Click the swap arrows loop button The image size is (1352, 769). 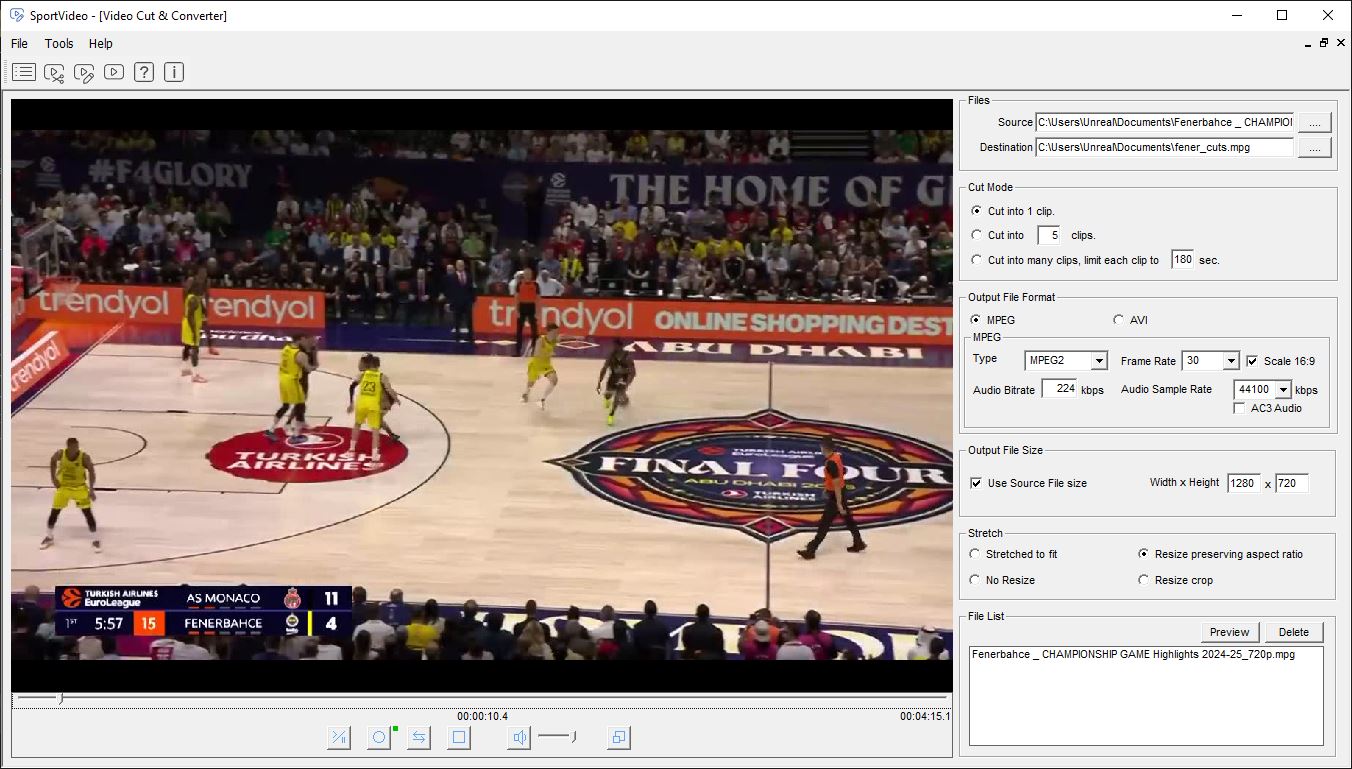pos(419,738)
